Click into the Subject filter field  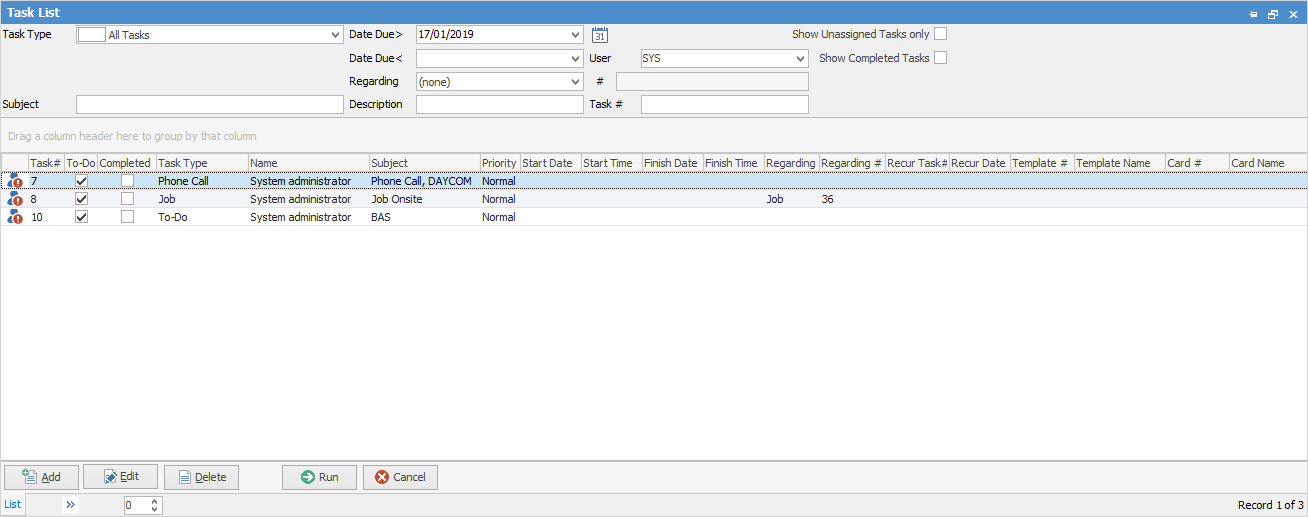209,104
